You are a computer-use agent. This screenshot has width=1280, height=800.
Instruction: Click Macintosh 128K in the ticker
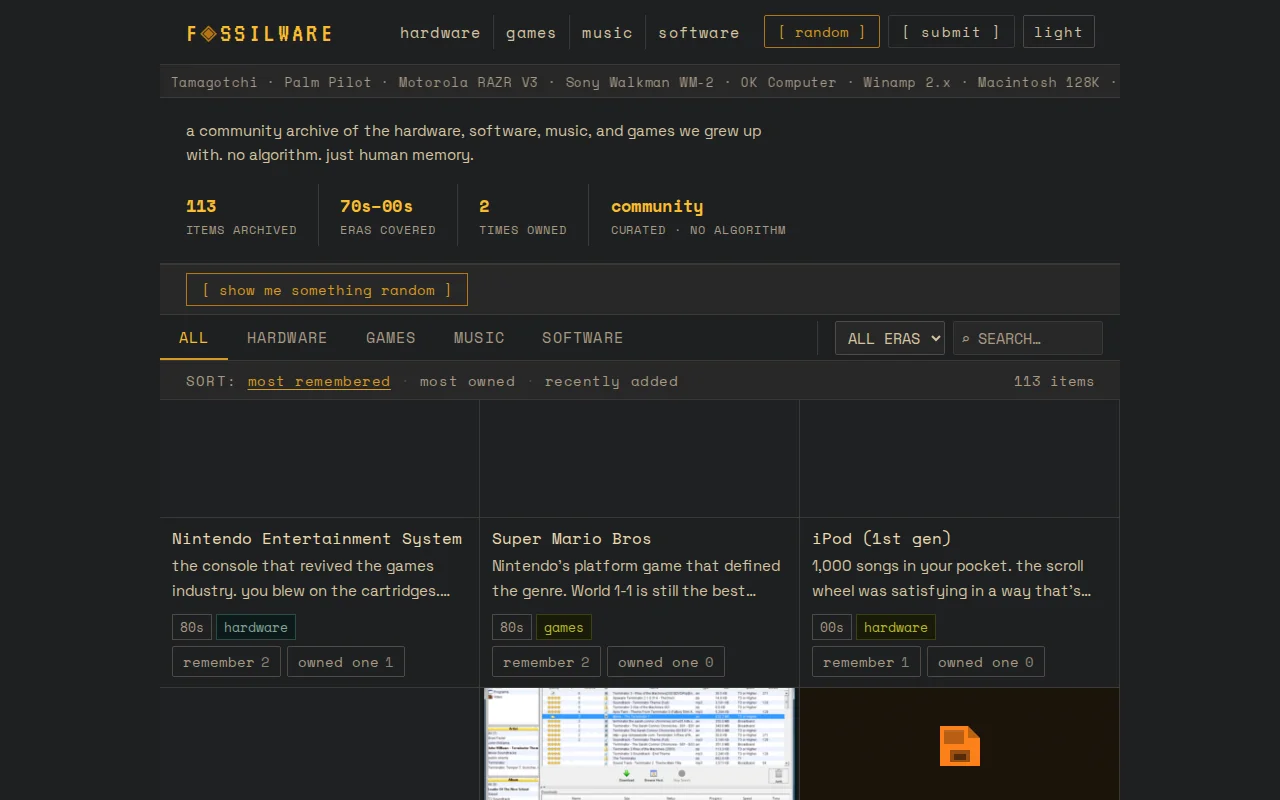pyautogui.click(x=1038, y=82)
